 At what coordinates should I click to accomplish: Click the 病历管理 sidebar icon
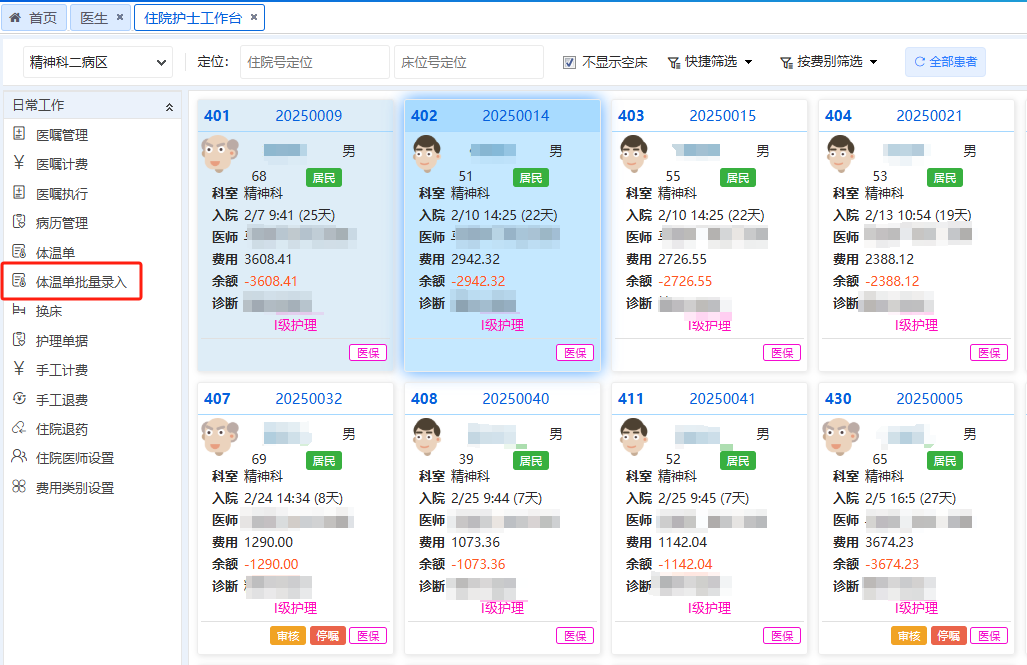coord(19,222)
